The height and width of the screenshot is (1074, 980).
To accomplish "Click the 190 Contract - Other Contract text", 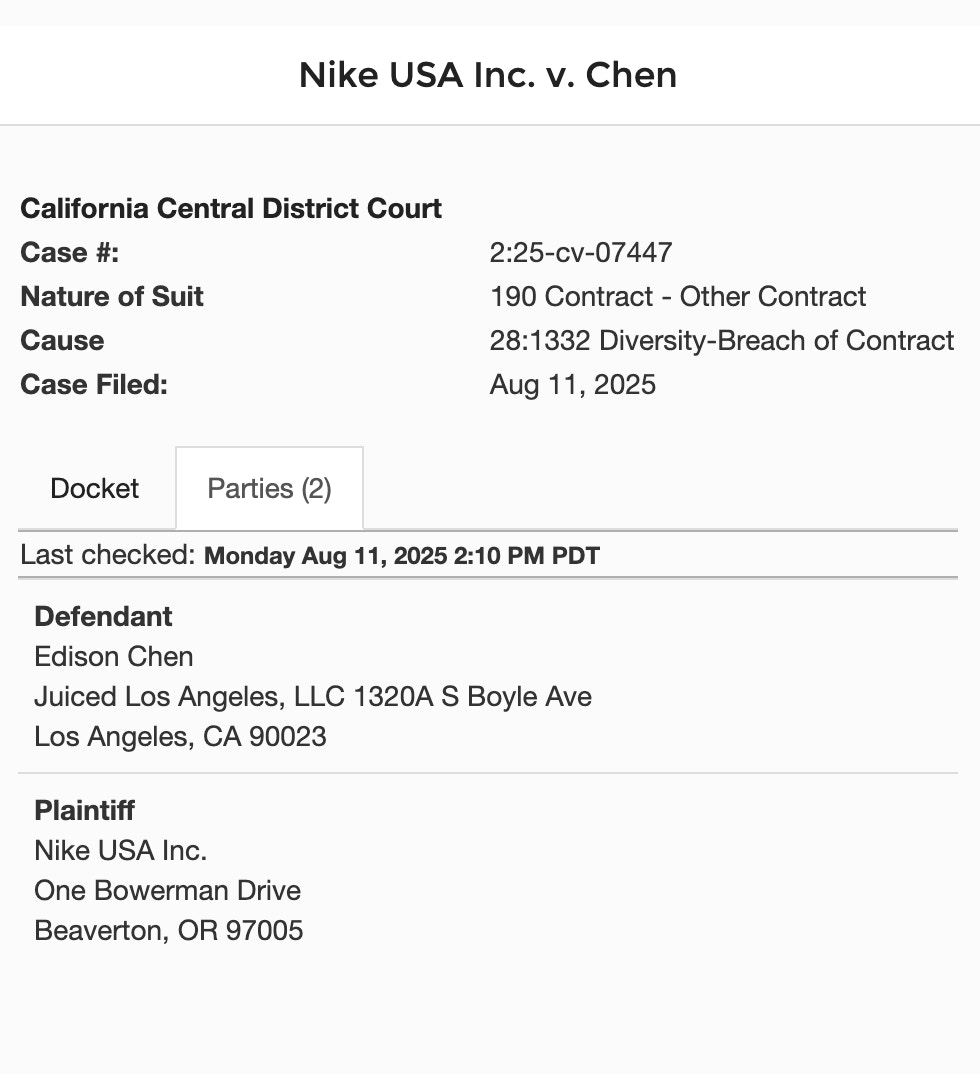I will pos(678,297).
